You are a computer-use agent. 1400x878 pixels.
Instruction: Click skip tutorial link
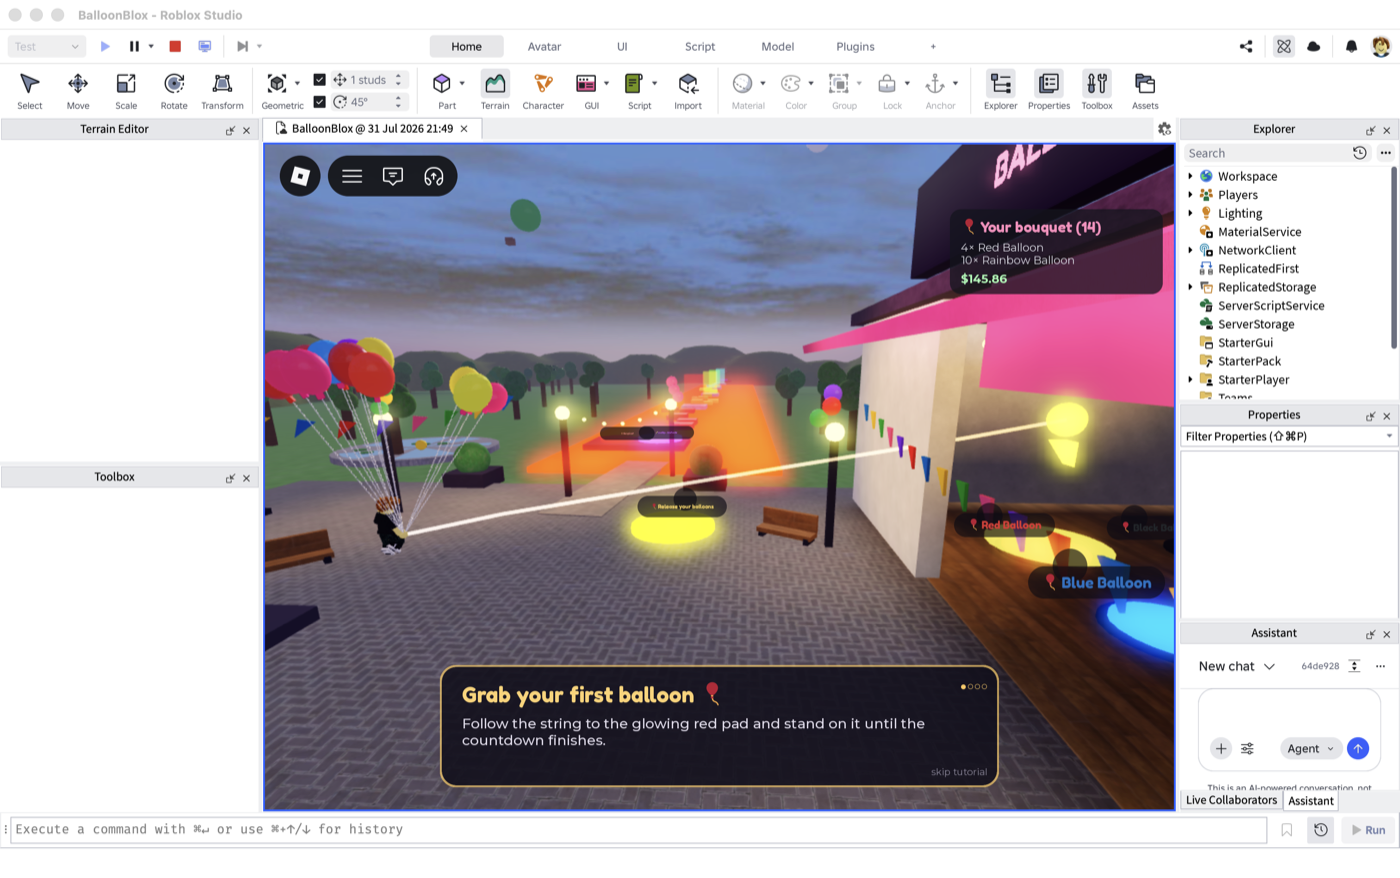958,772
